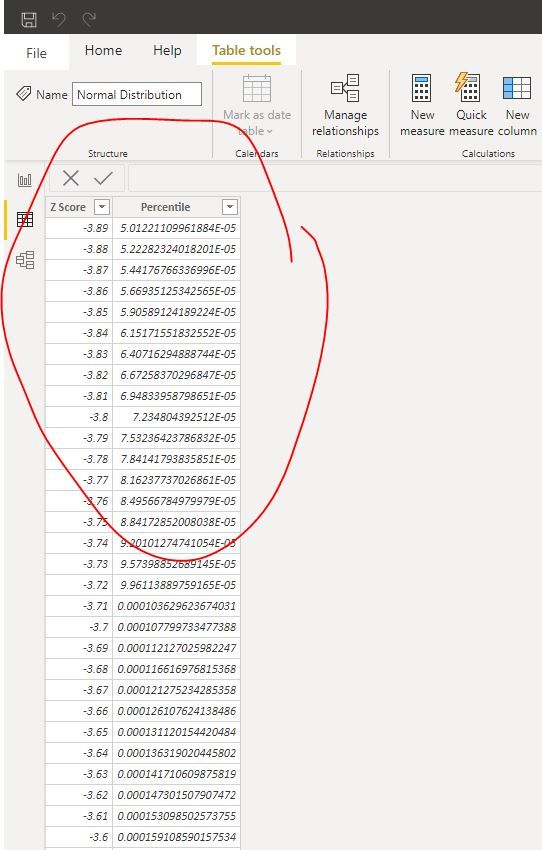This screenshot has width=542, height=850.
Task: Switch to the Help tab
Action: (167, 50)
